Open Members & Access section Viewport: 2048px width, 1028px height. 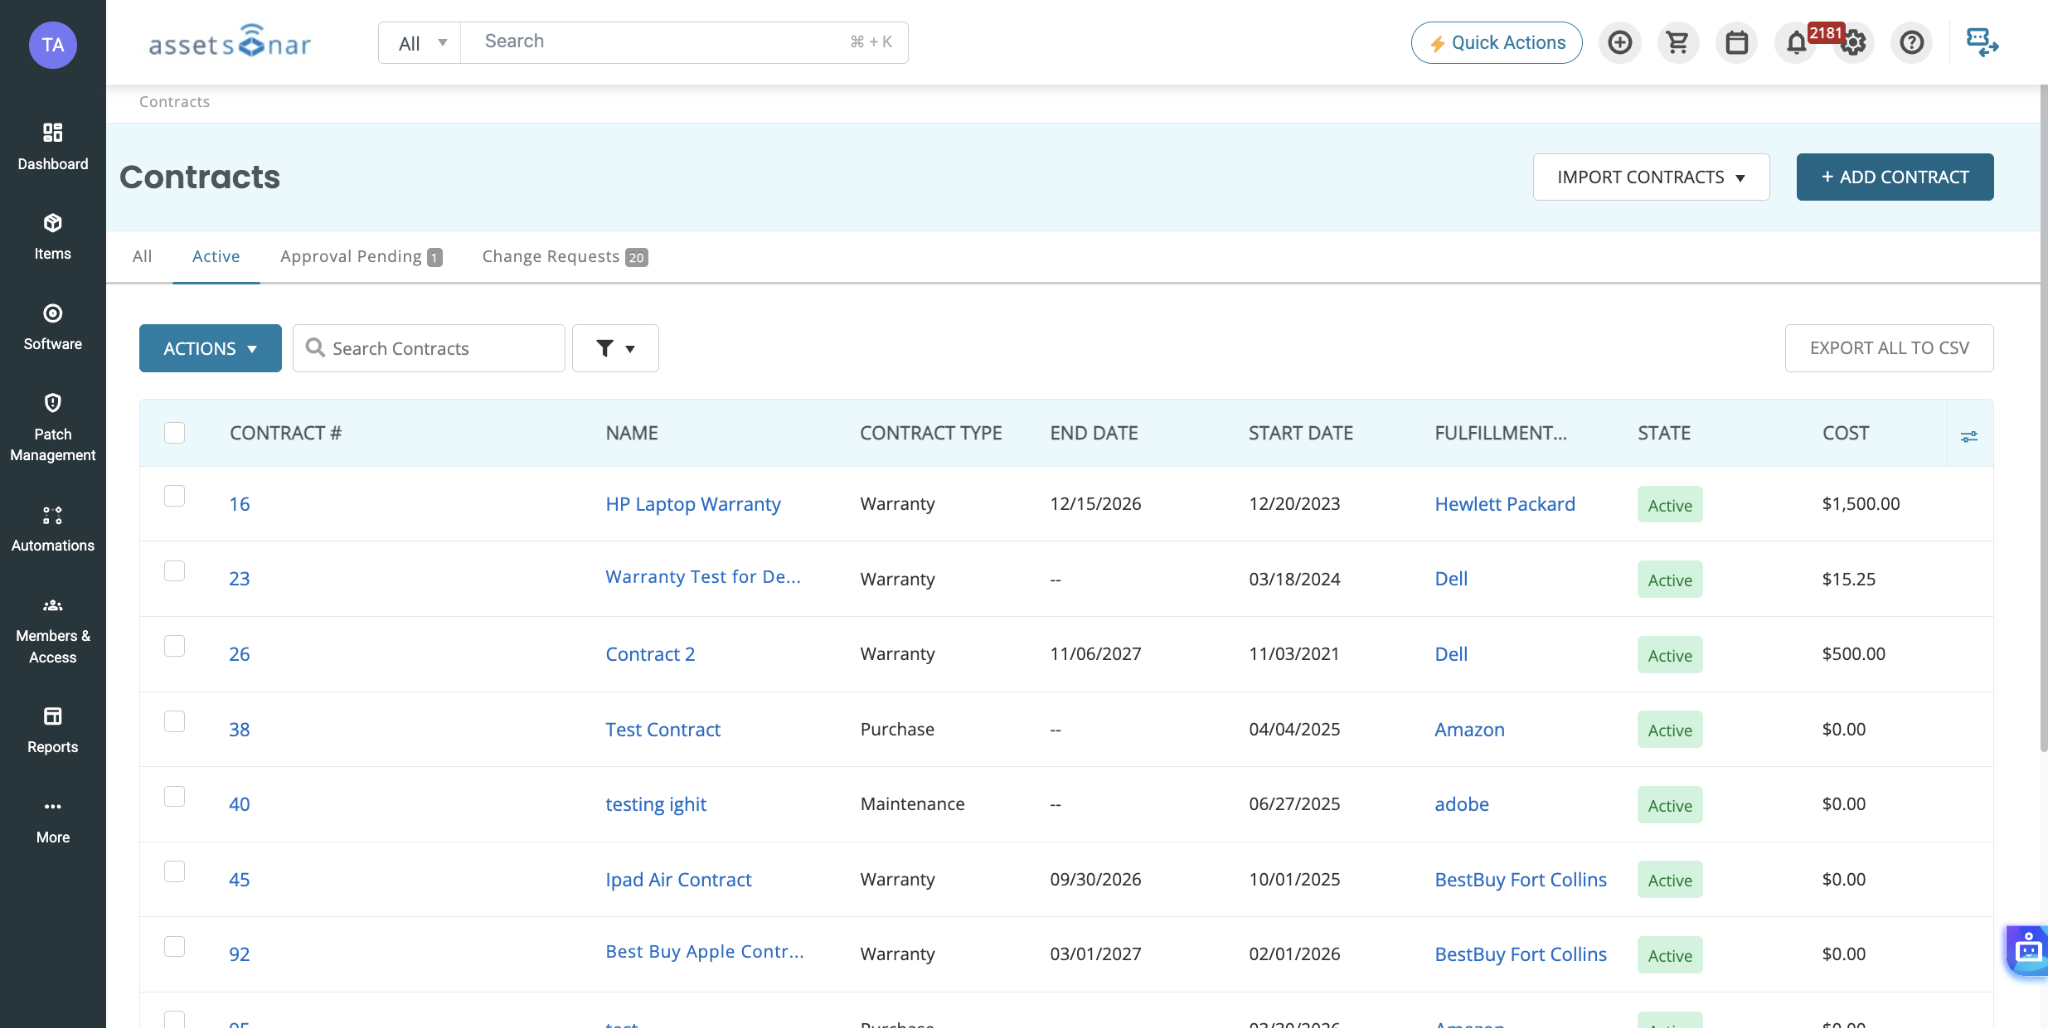point(53,630)
